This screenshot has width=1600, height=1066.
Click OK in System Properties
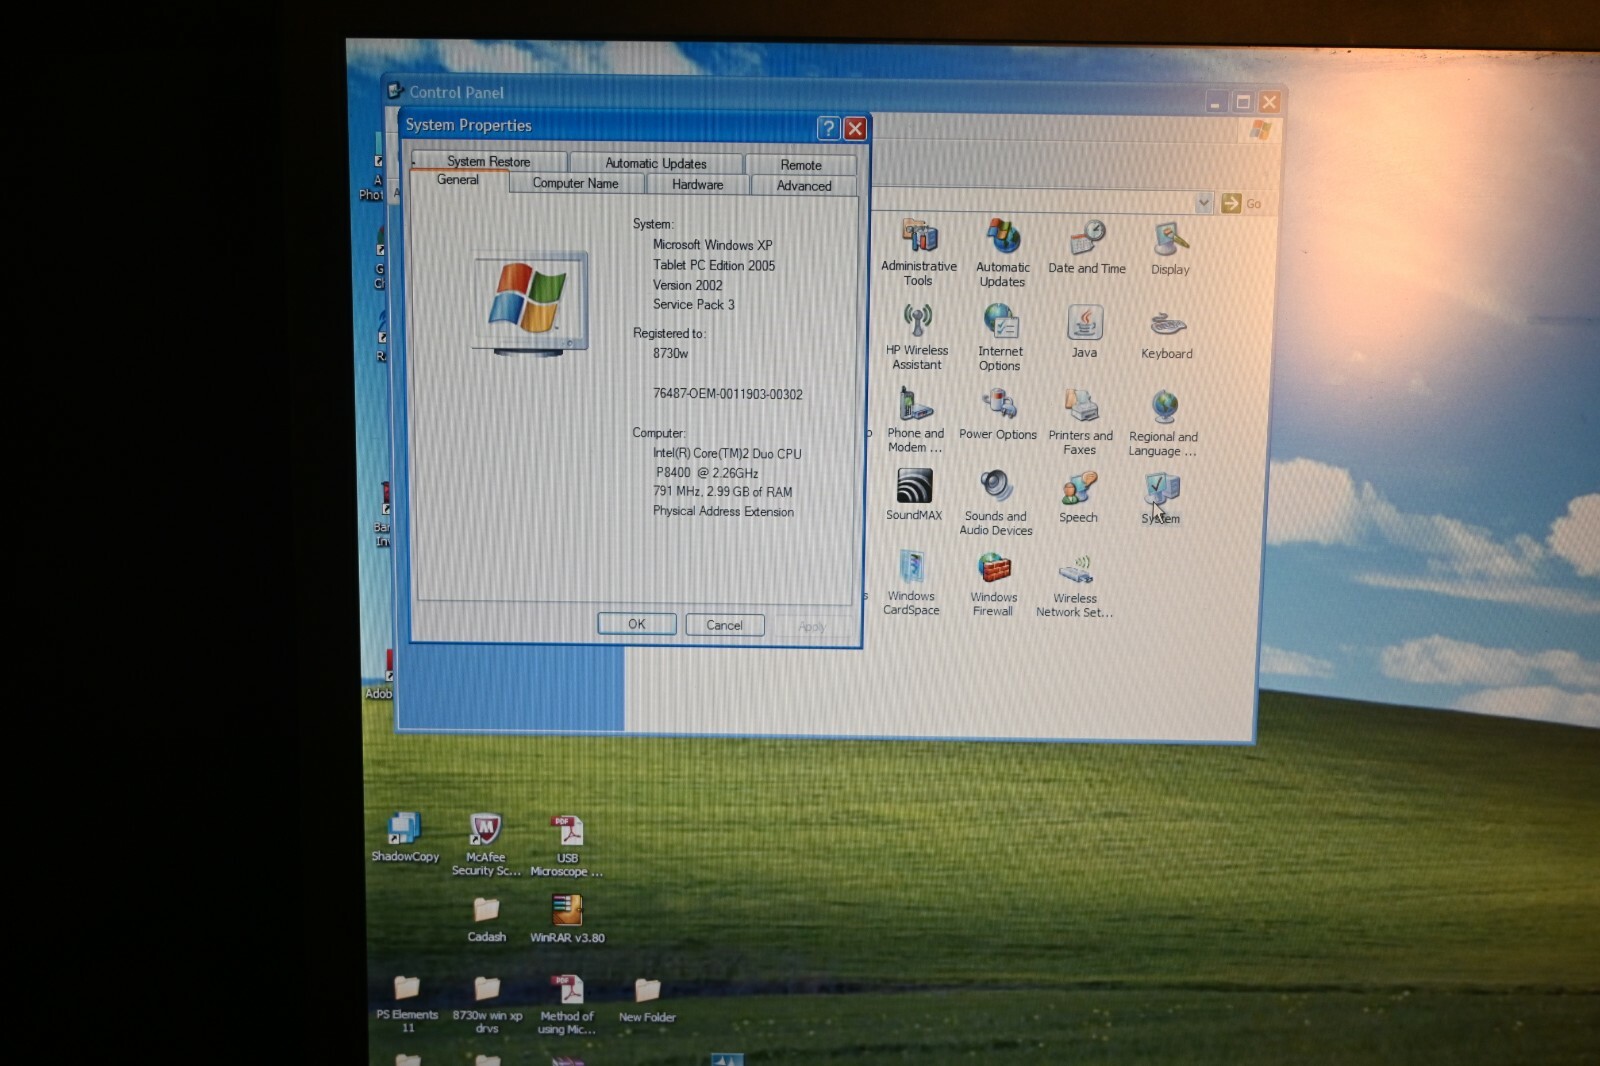[x=637, y=624]
